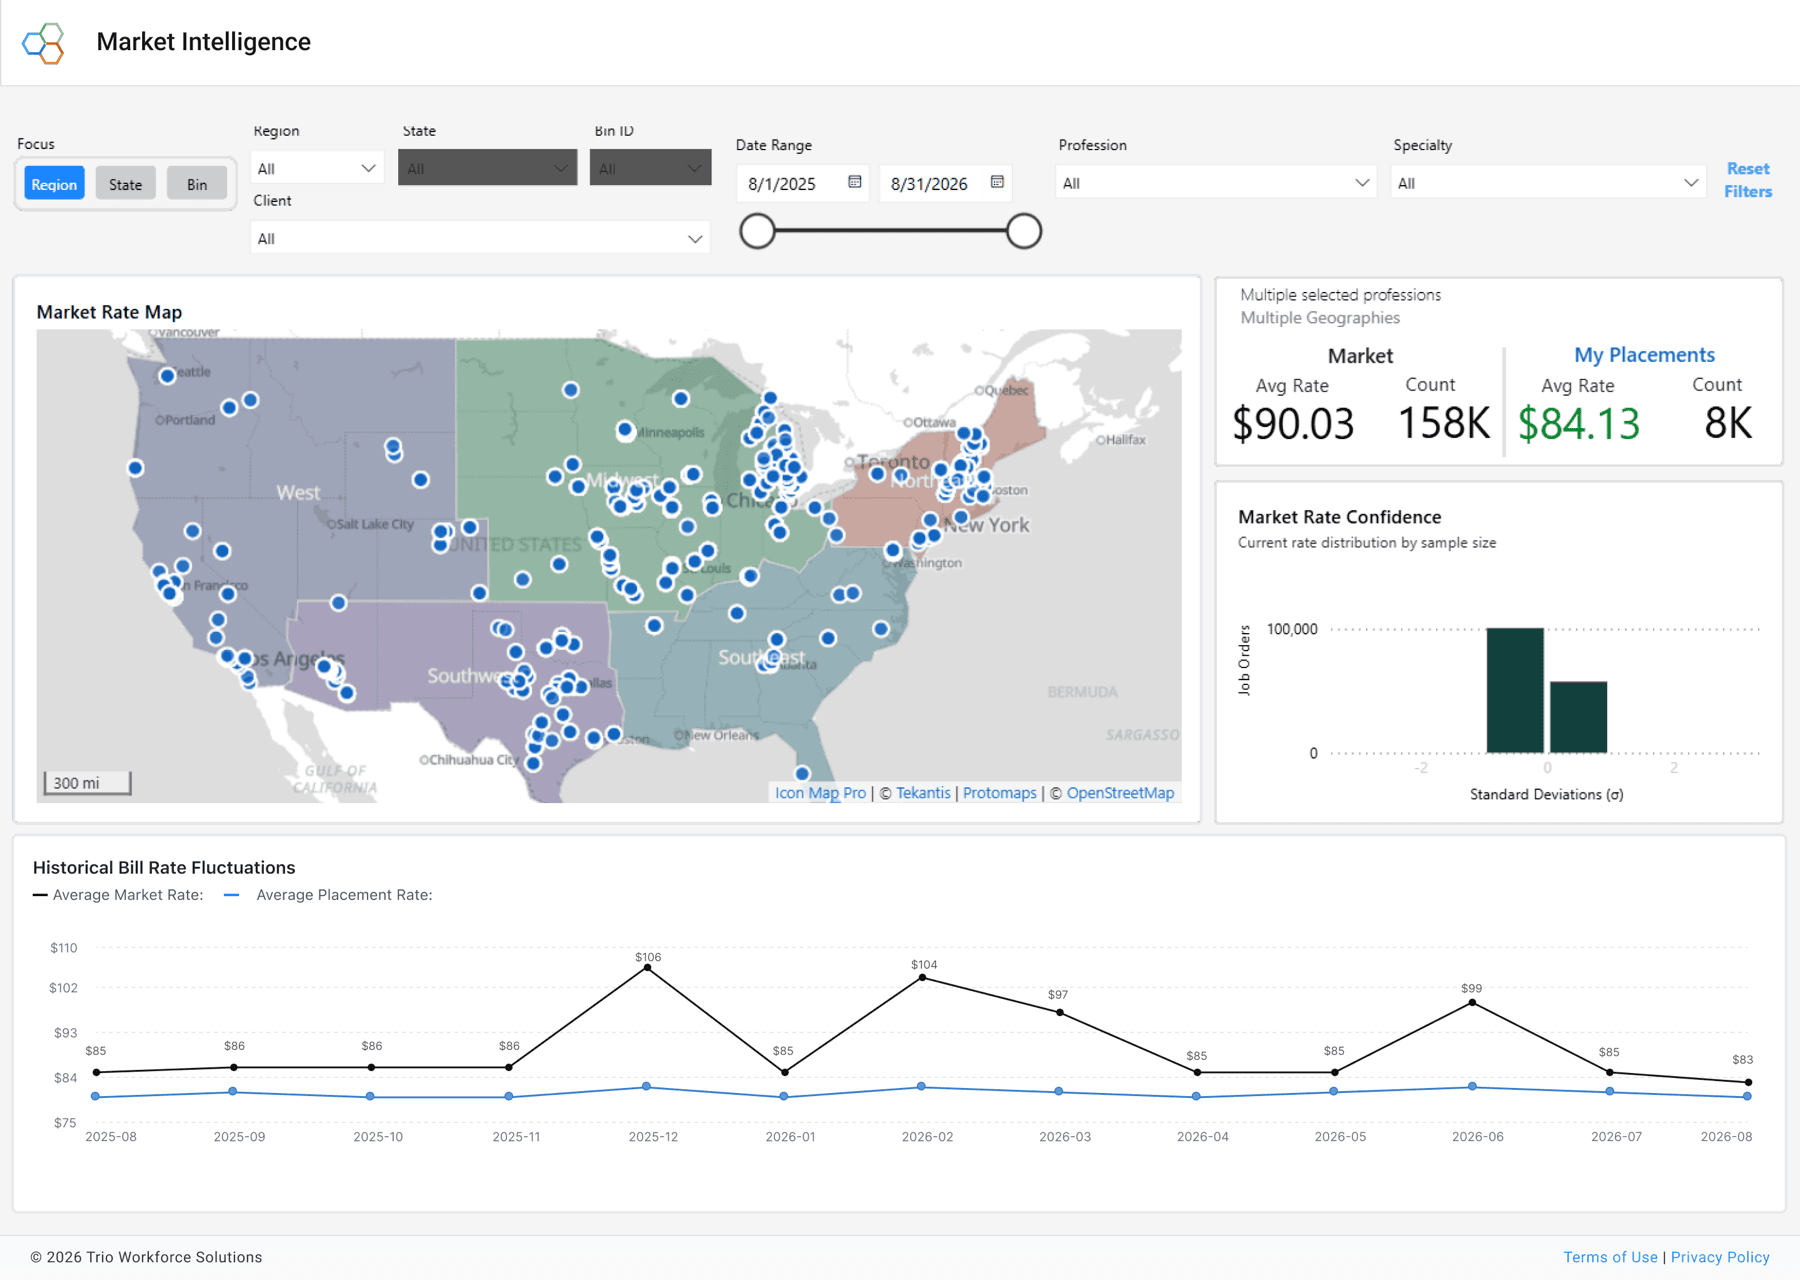Image resolution: width=1800 pixels, height=1280 pixels.
Task: Expand the Specialty dropdown
Action: click(1548, 183)
